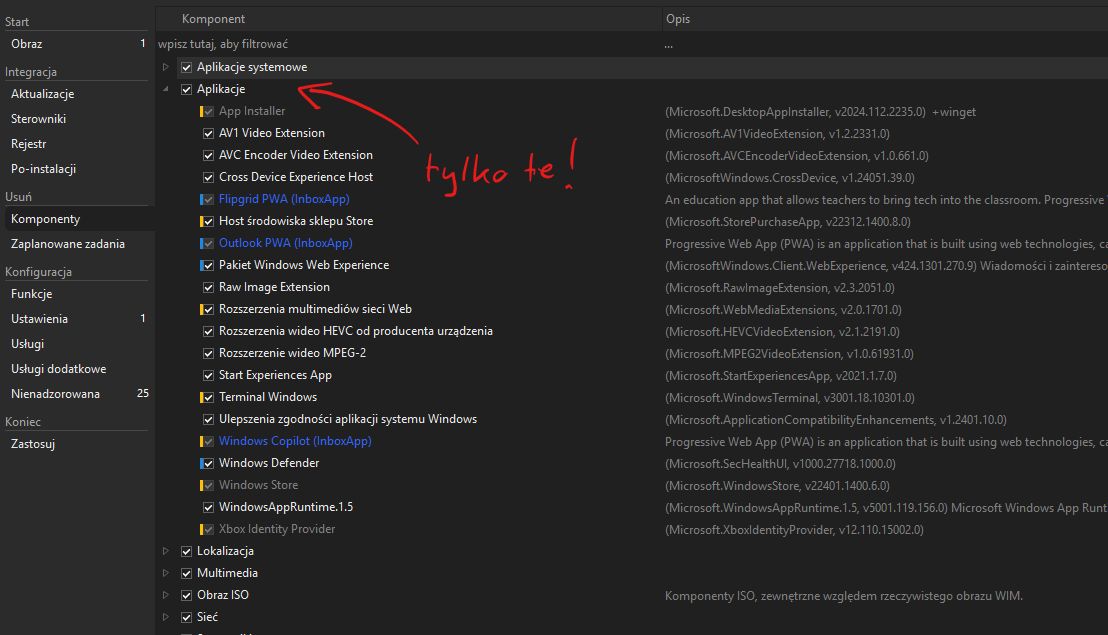This screenshot has width=1108, height=635.
Task: Toggle the Pakiet Windows Web Experience checkbox
Action: point(208,265)
